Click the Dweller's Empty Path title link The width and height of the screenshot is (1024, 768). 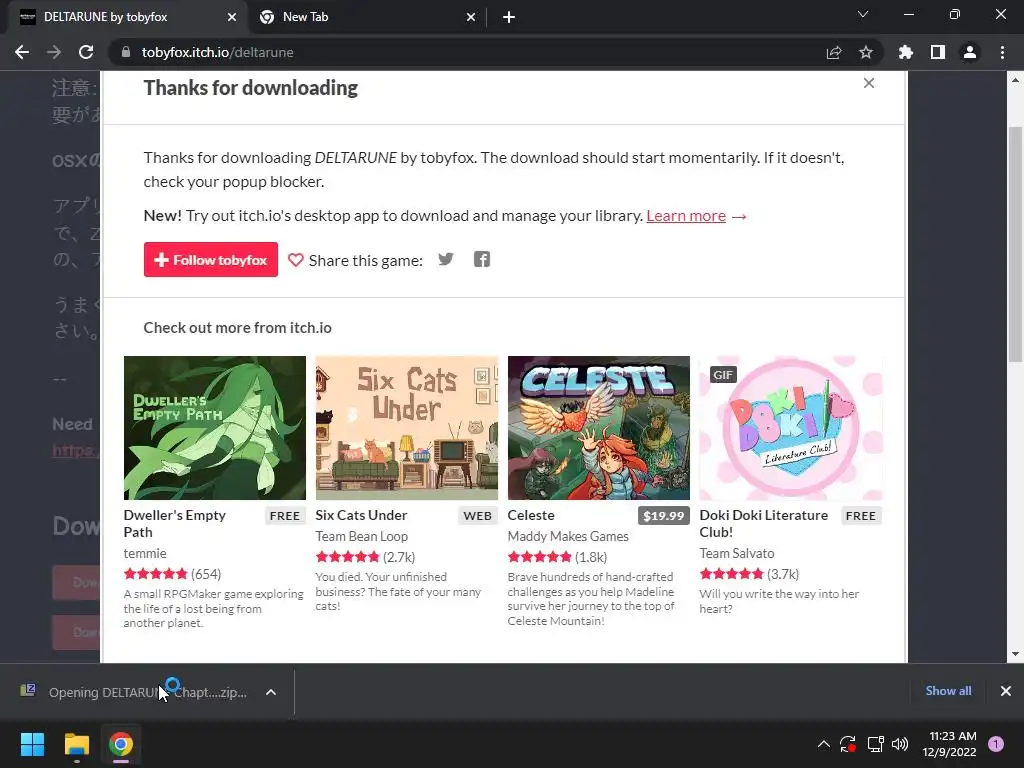point(174,523)
